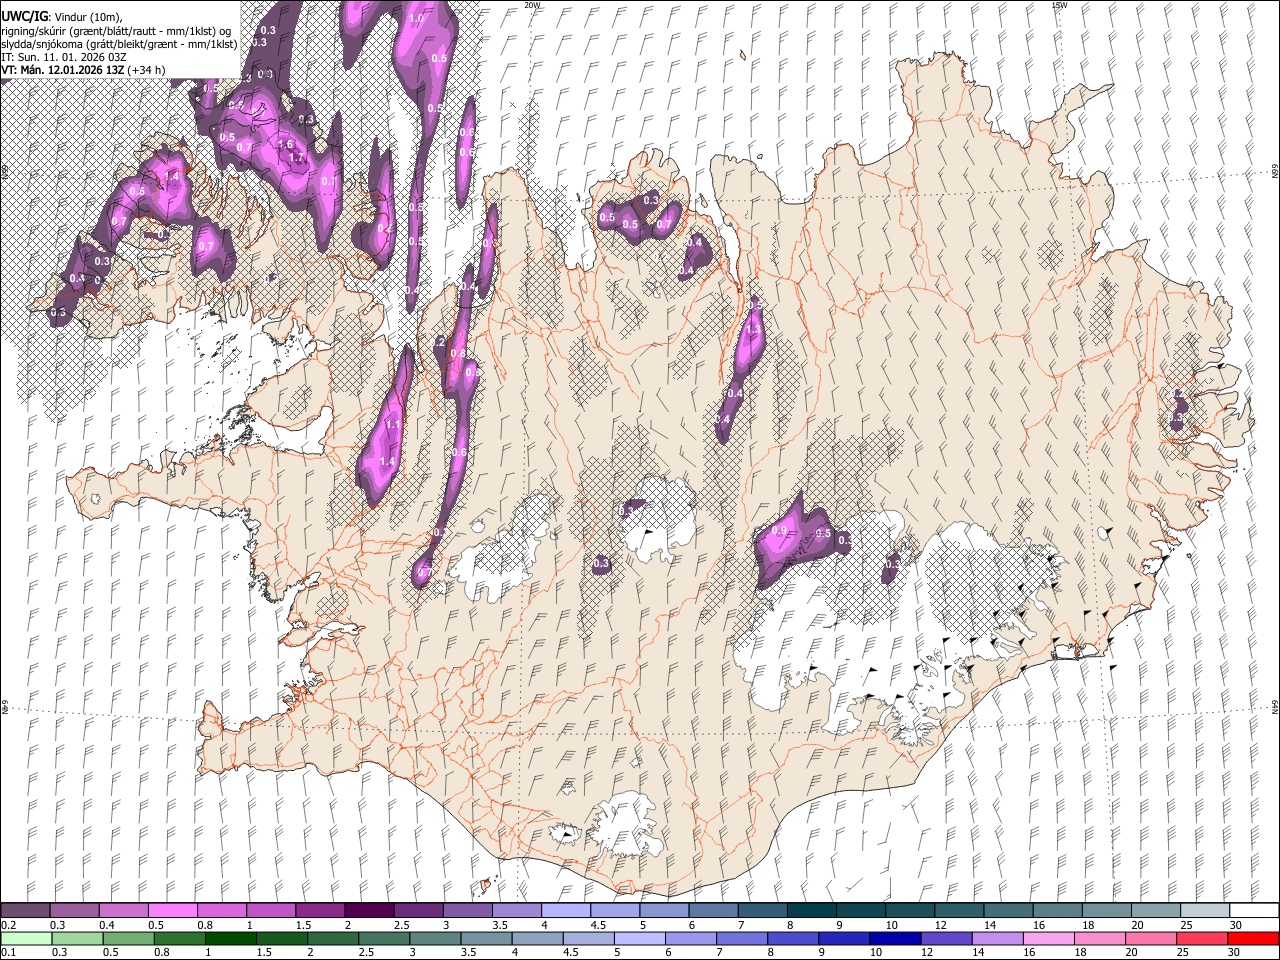The width and height of the screenshot is (1280, 960).
Task: Select pale green 0.1 swatch, lower legend
Action: 26,939
